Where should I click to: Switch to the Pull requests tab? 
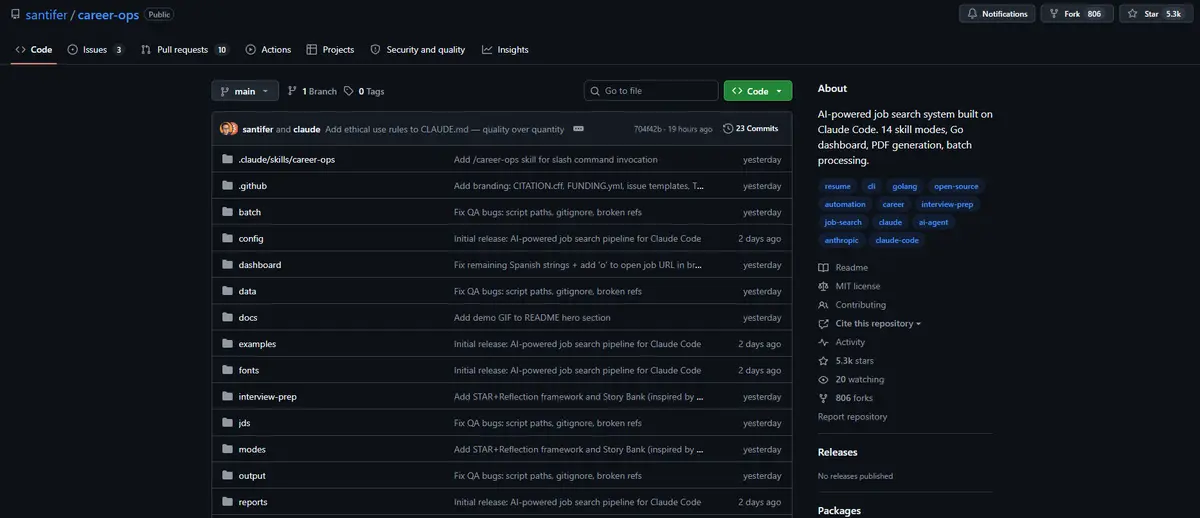184,50
